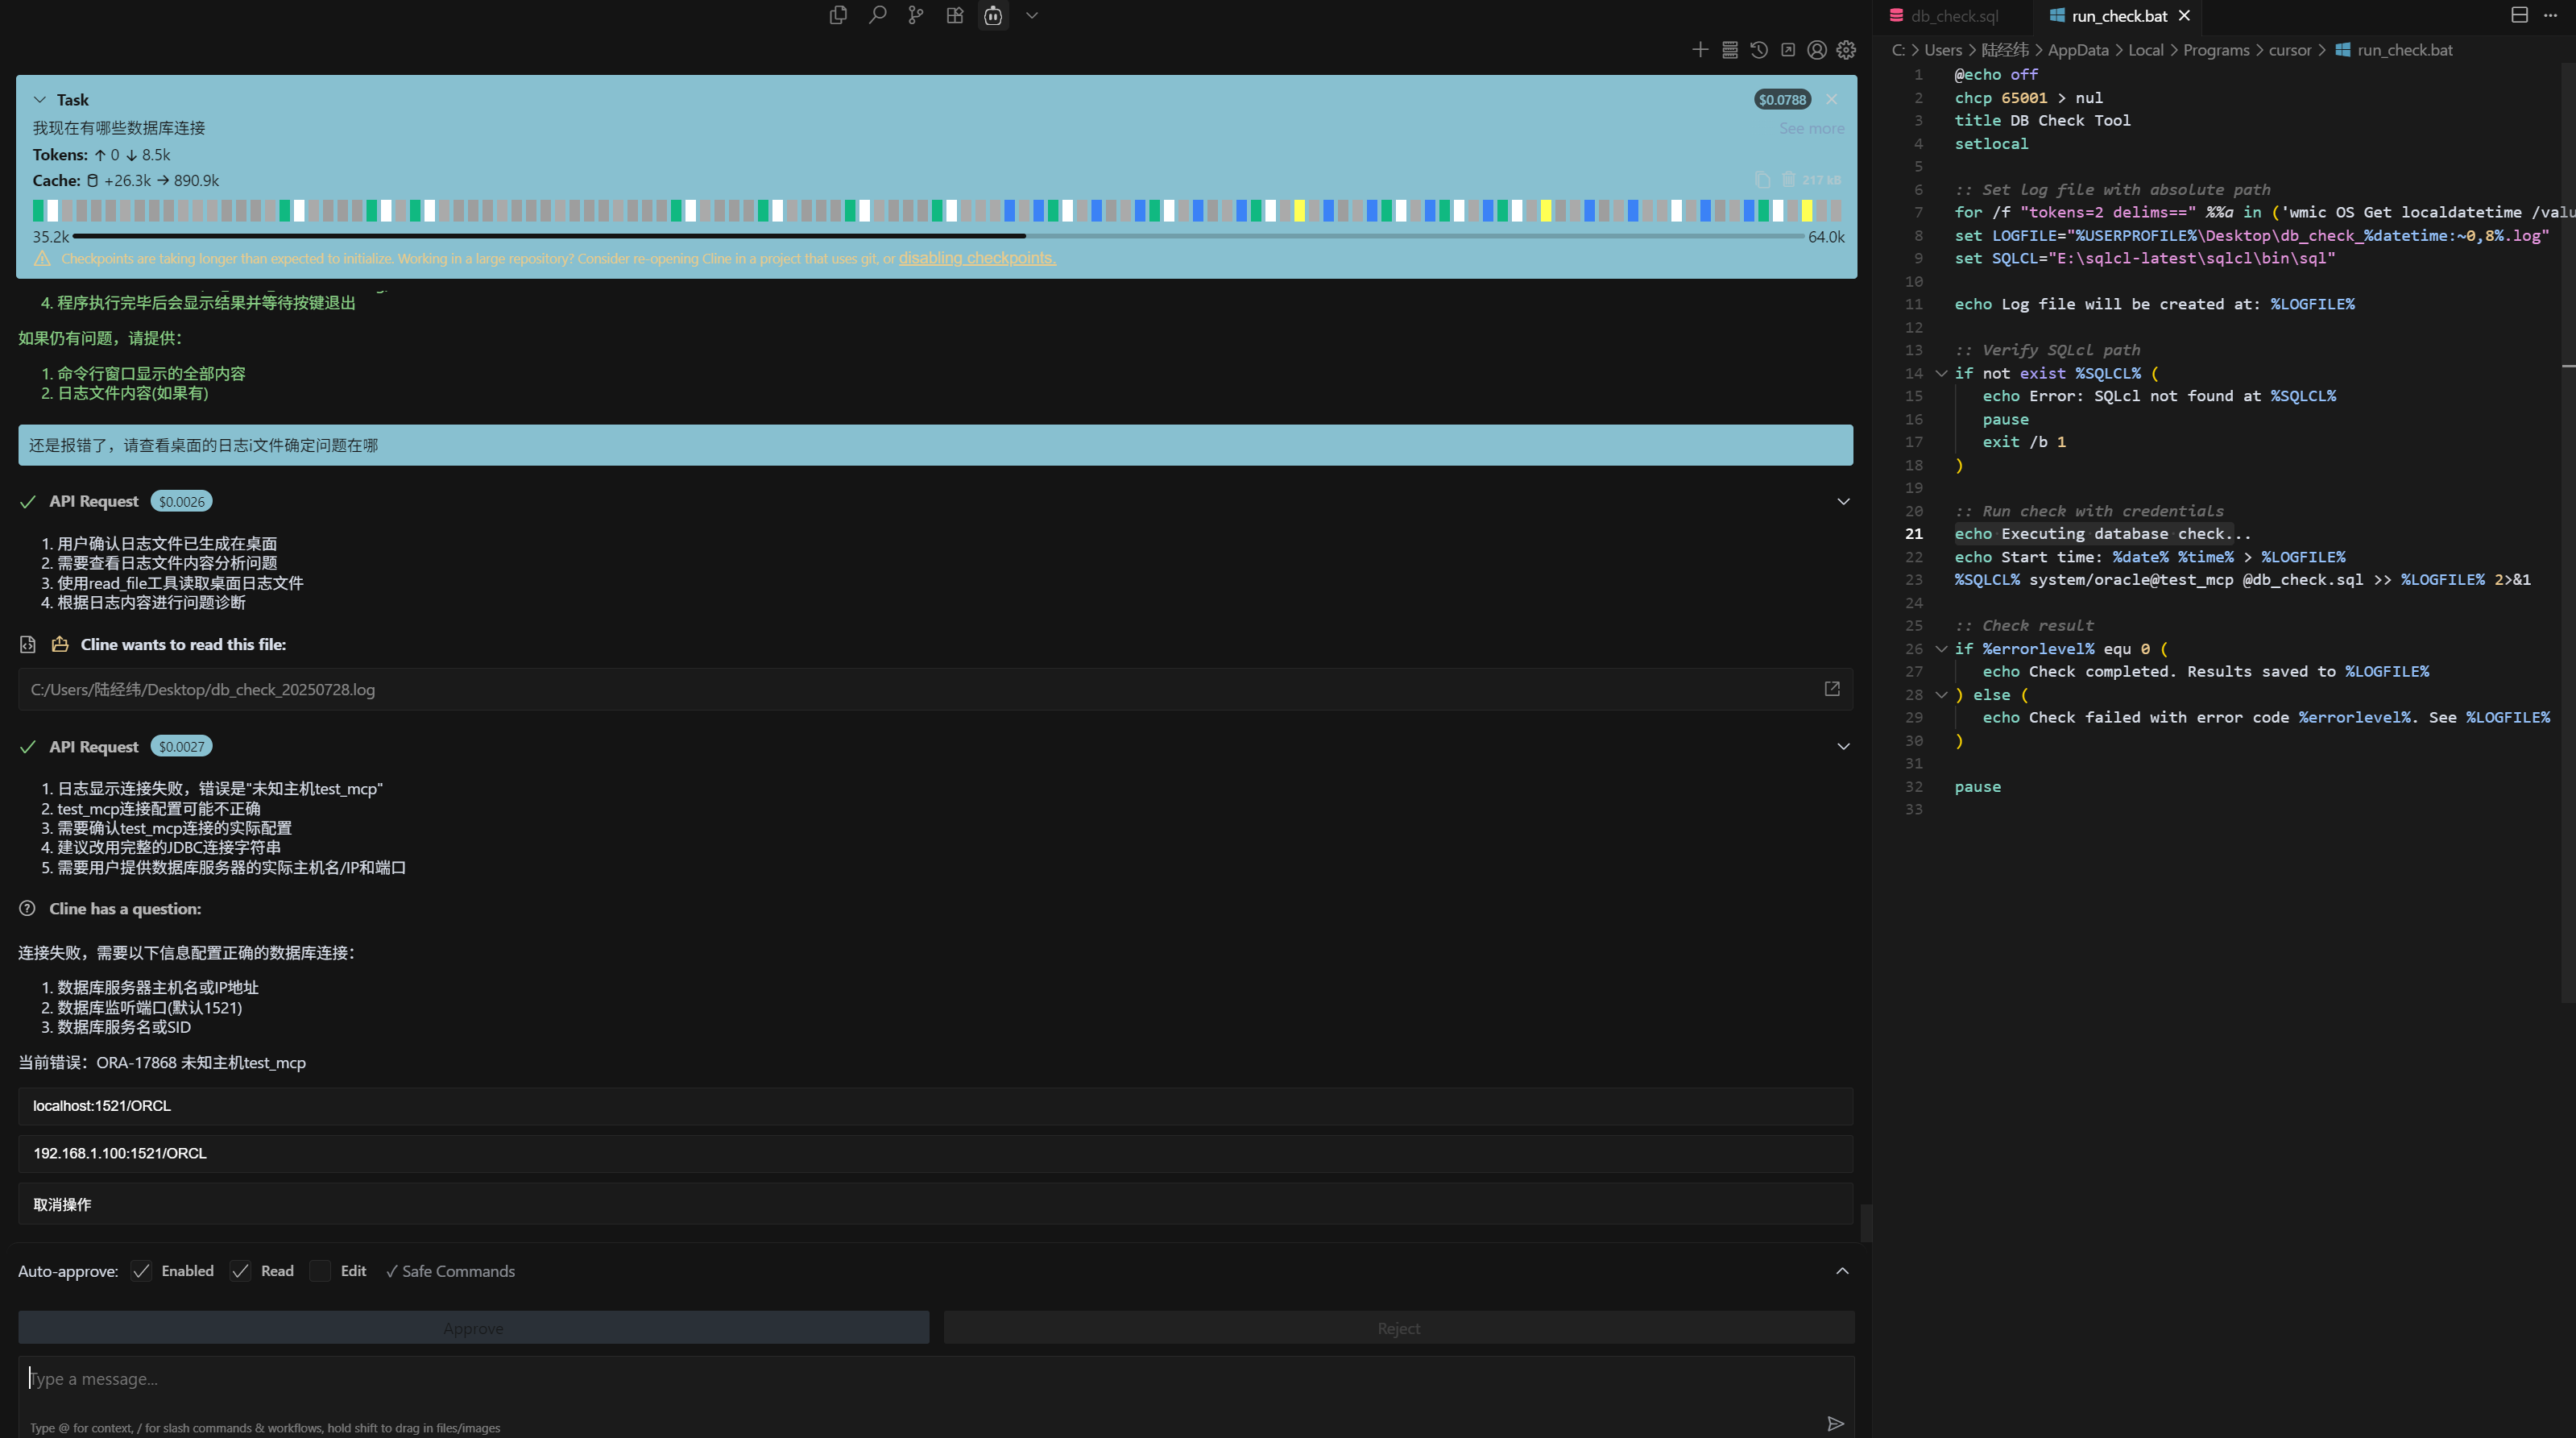Fold the if errorlevel block at line 26
This screenshot has height=1438, width=2576.
tap(1941, 648)
